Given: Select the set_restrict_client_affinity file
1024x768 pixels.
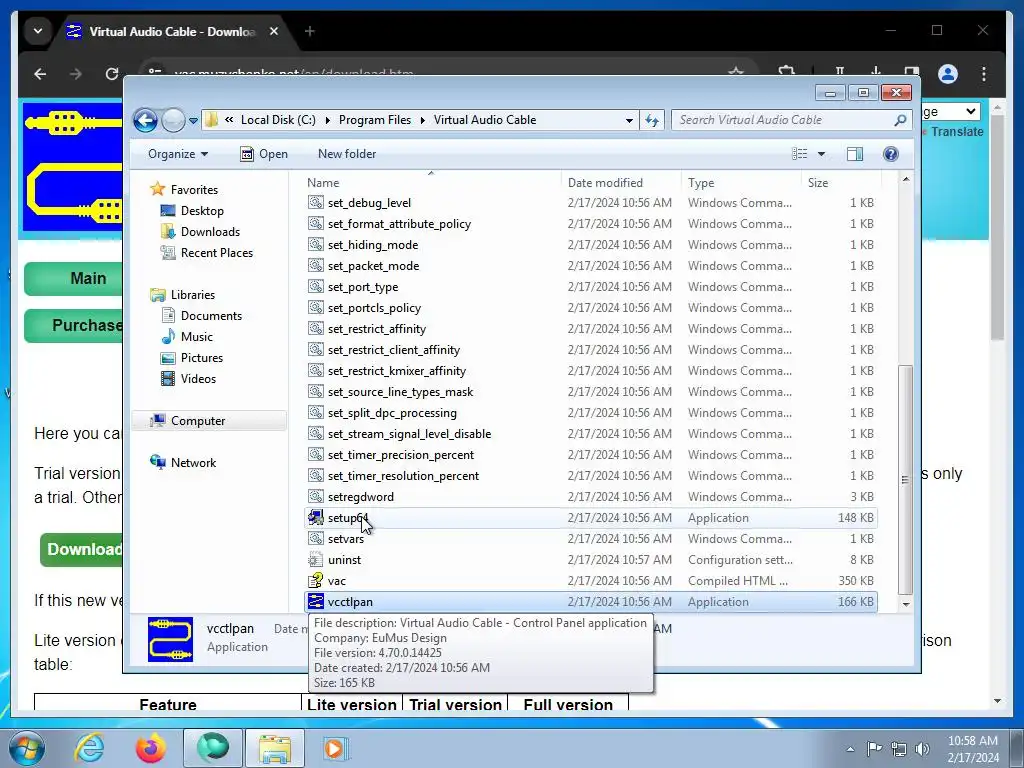Looking at the screenshot, I should click(x=394, y=350).
